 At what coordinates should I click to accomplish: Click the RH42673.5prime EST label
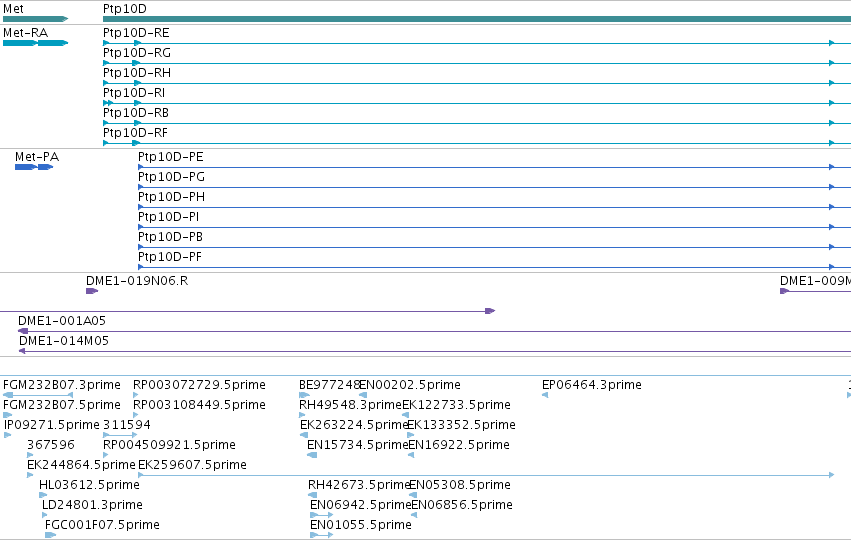click(359, 485)
